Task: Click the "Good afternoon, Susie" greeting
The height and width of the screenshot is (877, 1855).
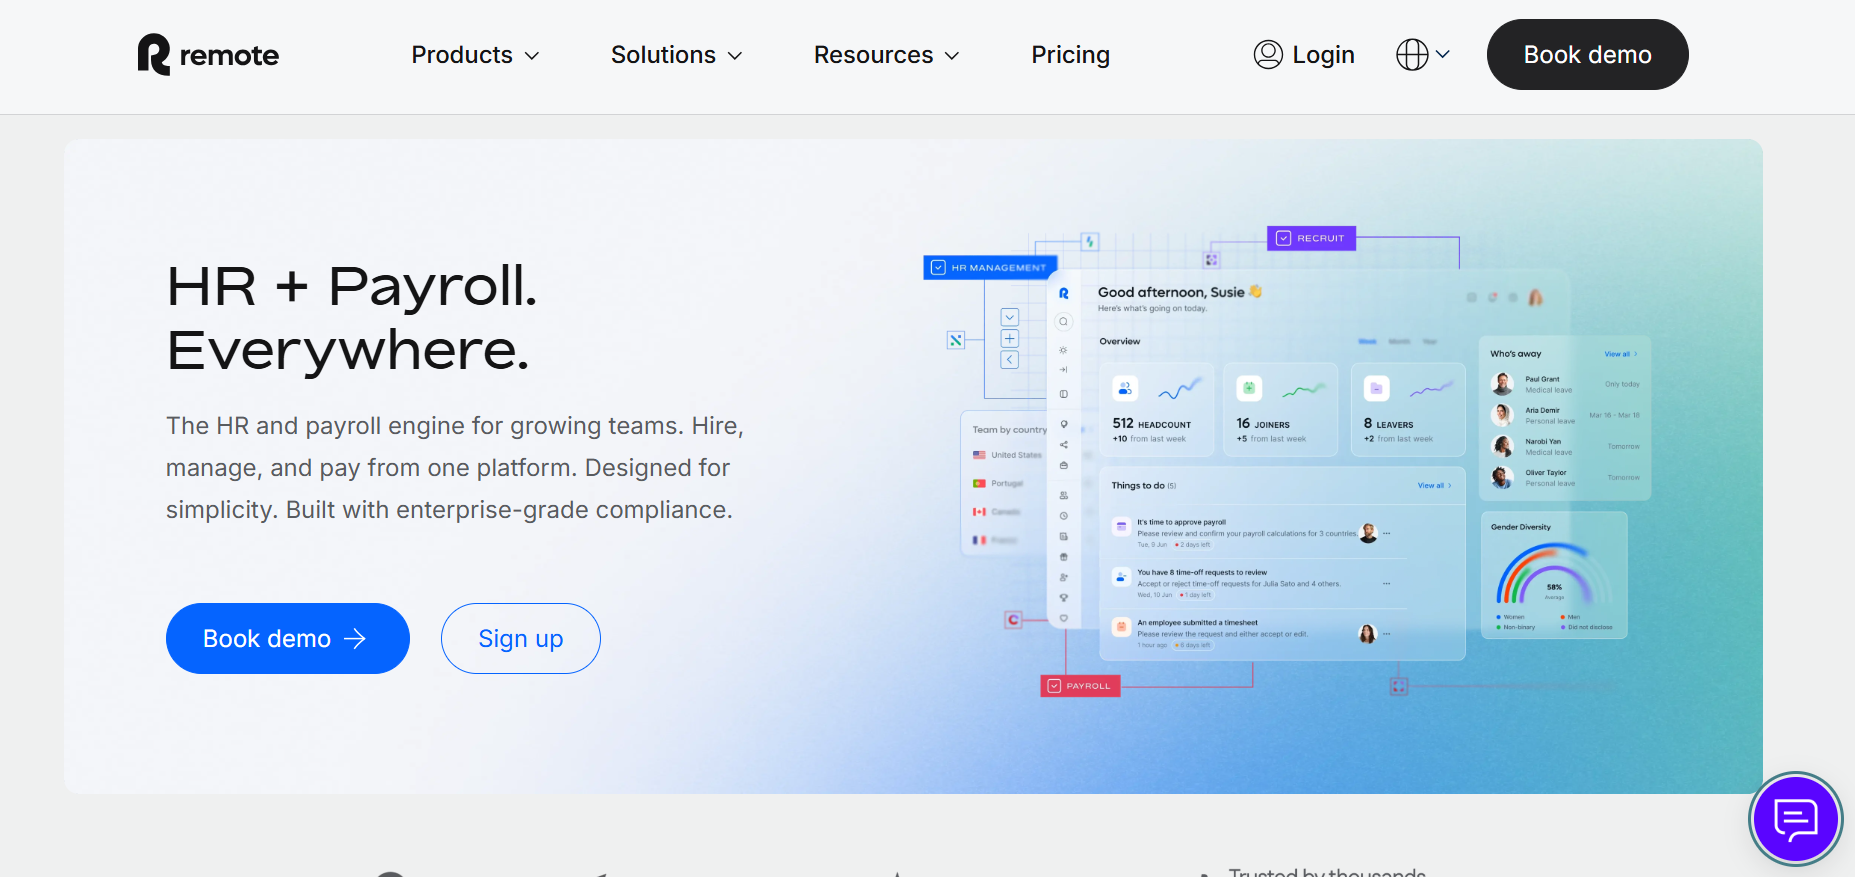Action: (1180, 292)
